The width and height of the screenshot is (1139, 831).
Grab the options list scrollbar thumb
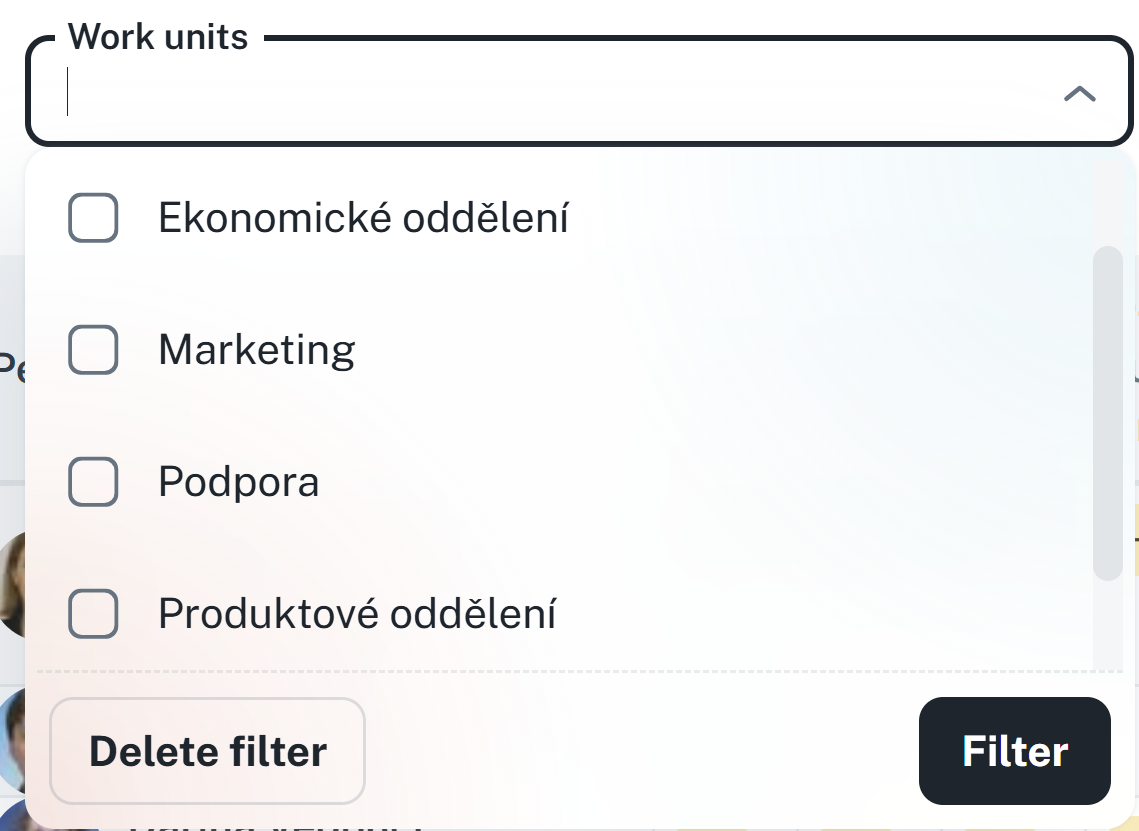tap(1107, 412)
